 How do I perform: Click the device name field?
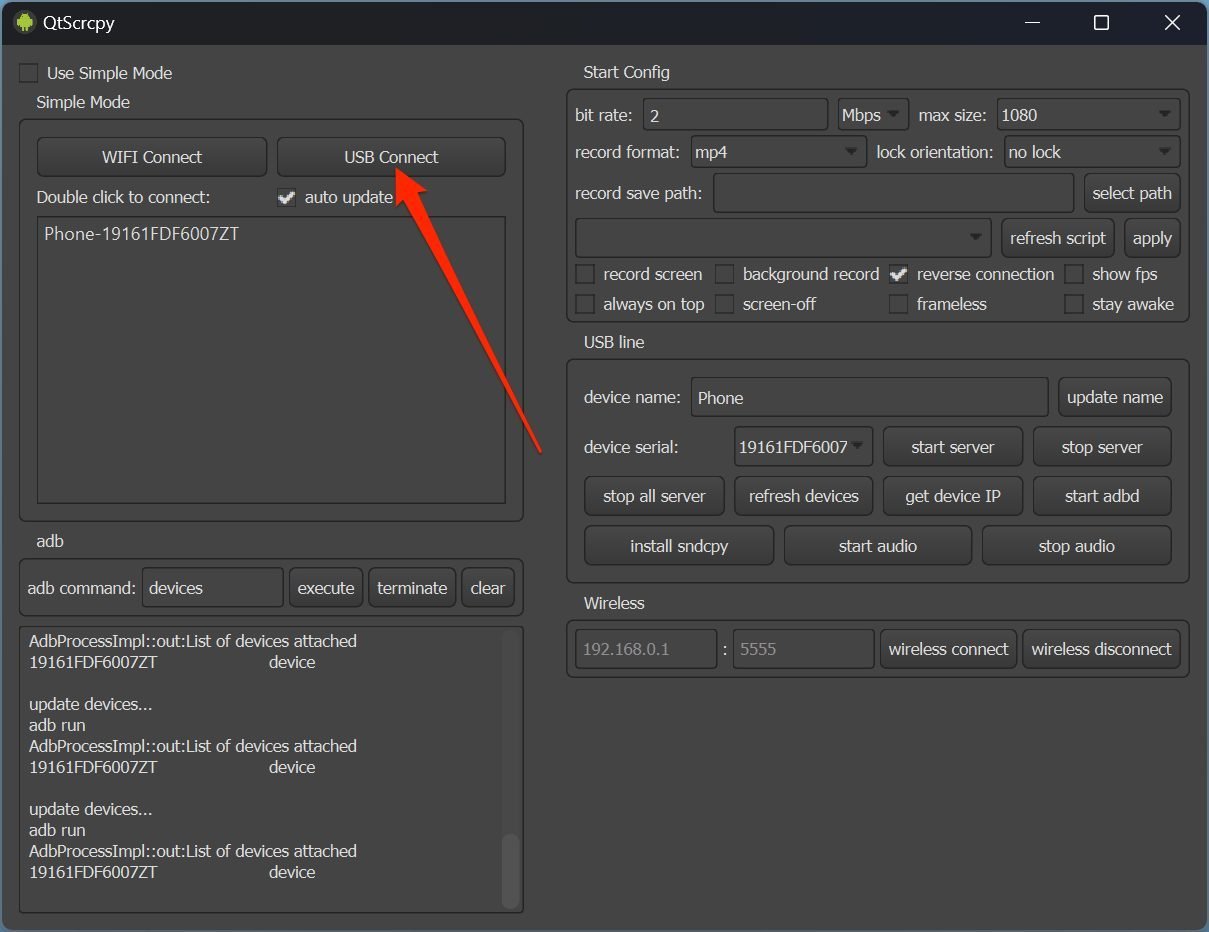869,397
